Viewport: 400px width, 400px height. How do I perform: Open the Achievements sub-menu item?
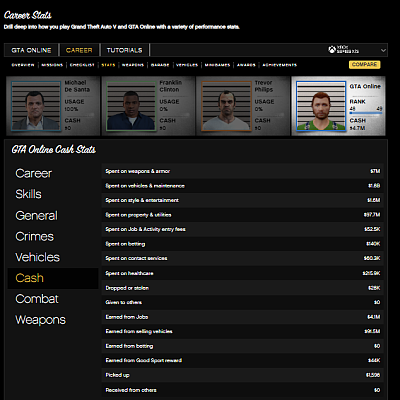click(279, 65)
